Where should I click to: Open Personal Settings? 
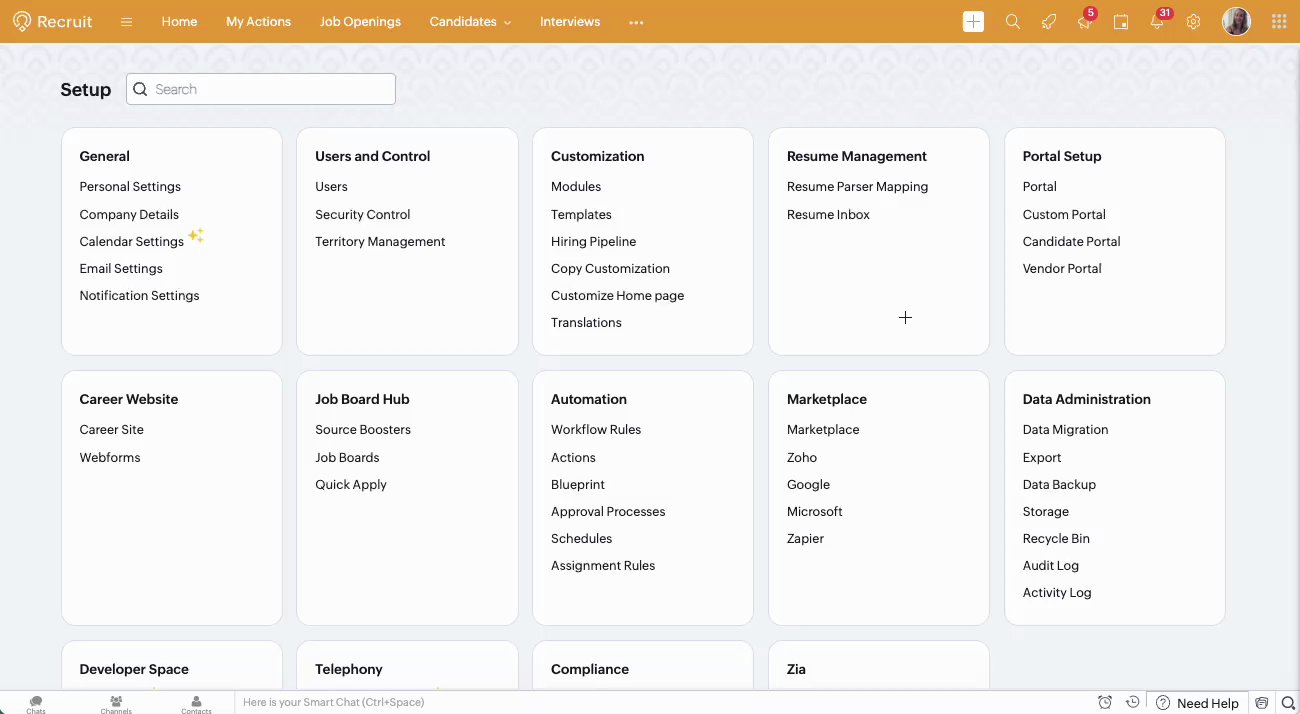pyautogui.click(x=130, y=187)
